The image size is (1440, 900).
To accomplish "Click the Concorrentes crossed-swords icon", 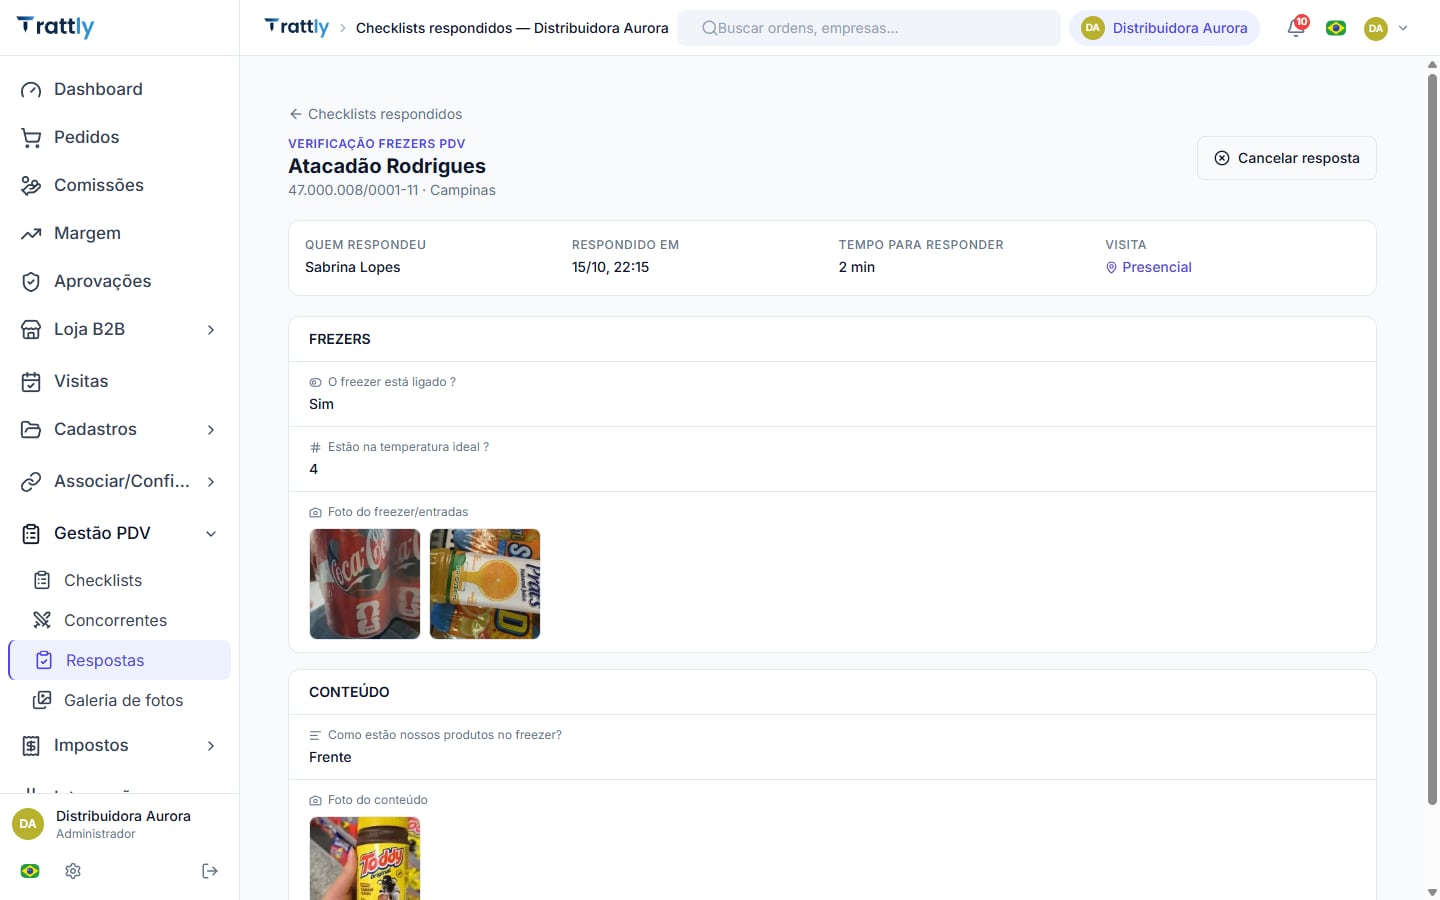I will click(42, 620).
